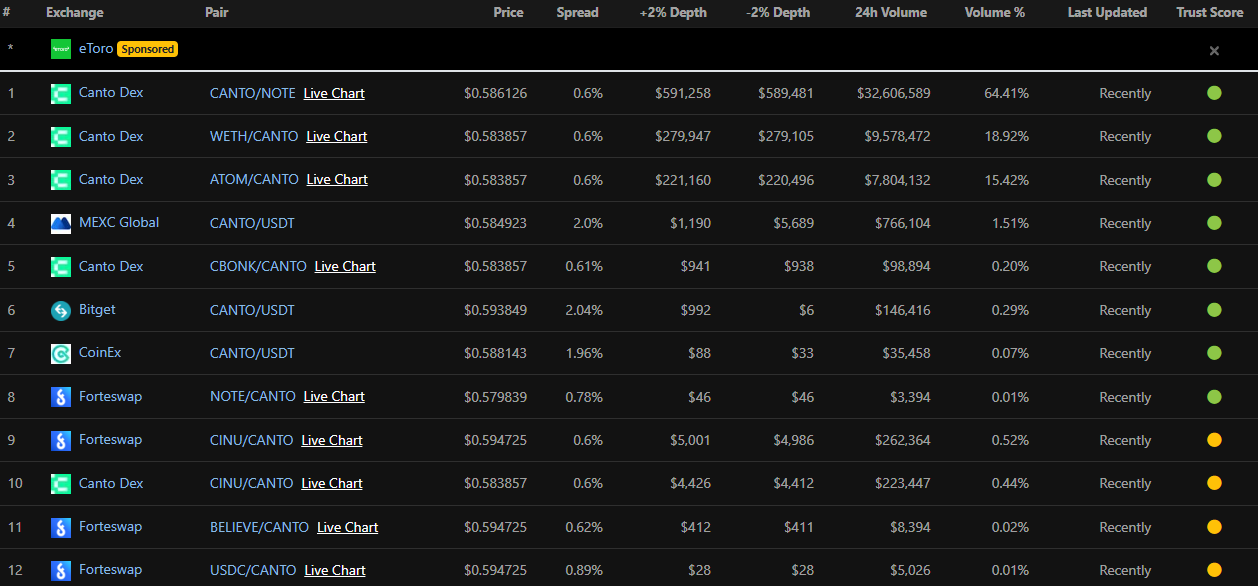Open CANTO/USDT pair on CoinEx
Viewport: 1258px width, 586px height.
tap(252, 353)
